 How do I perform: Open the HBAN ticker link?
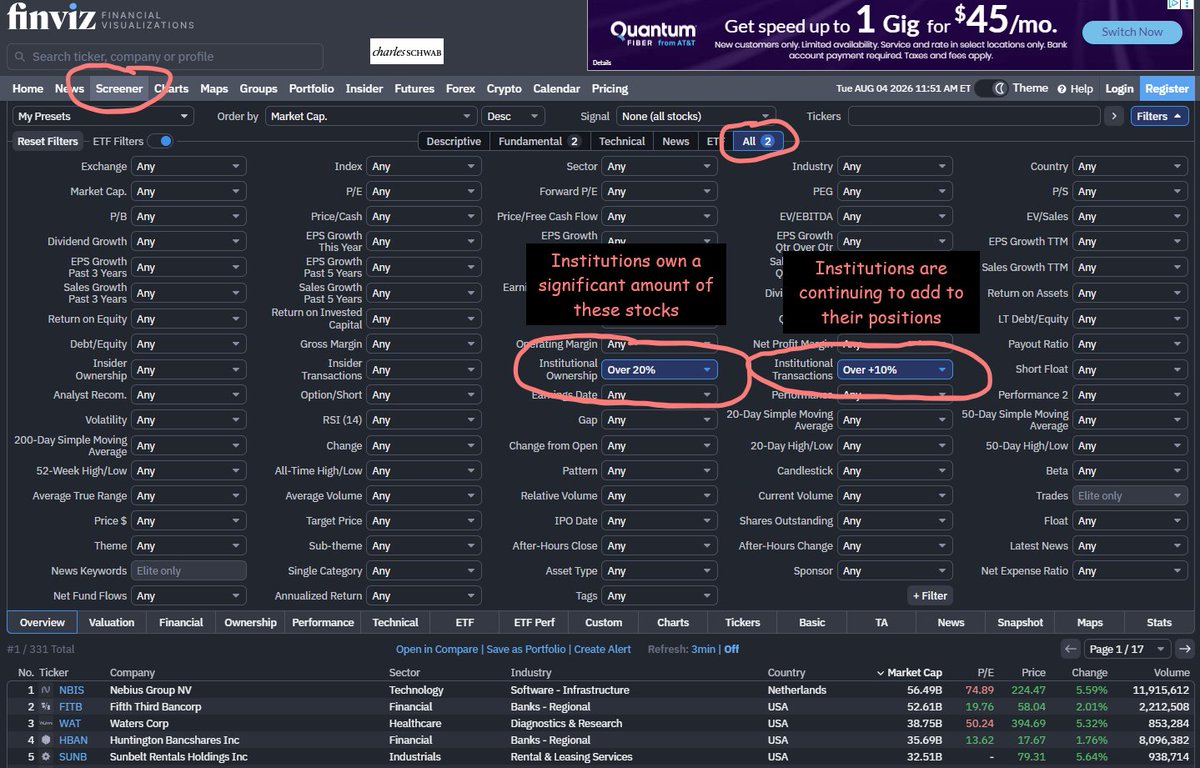click(73, 740)
